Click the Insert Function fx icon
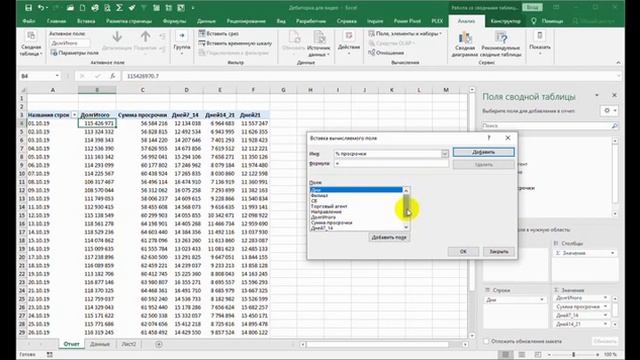Screen dimensions: 640x360 pyautogui.click(x=113, y=76)
